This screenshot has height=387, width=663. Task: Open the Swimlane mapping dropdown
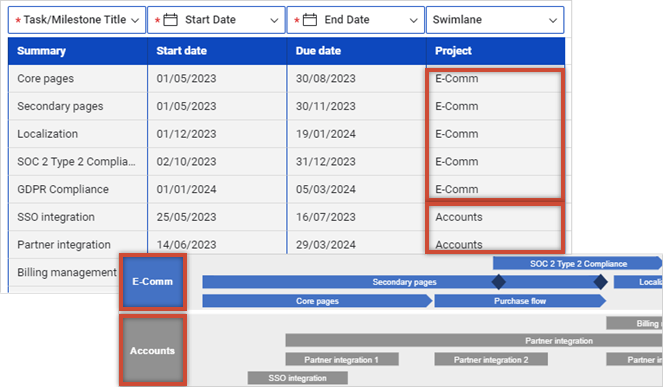495,20
